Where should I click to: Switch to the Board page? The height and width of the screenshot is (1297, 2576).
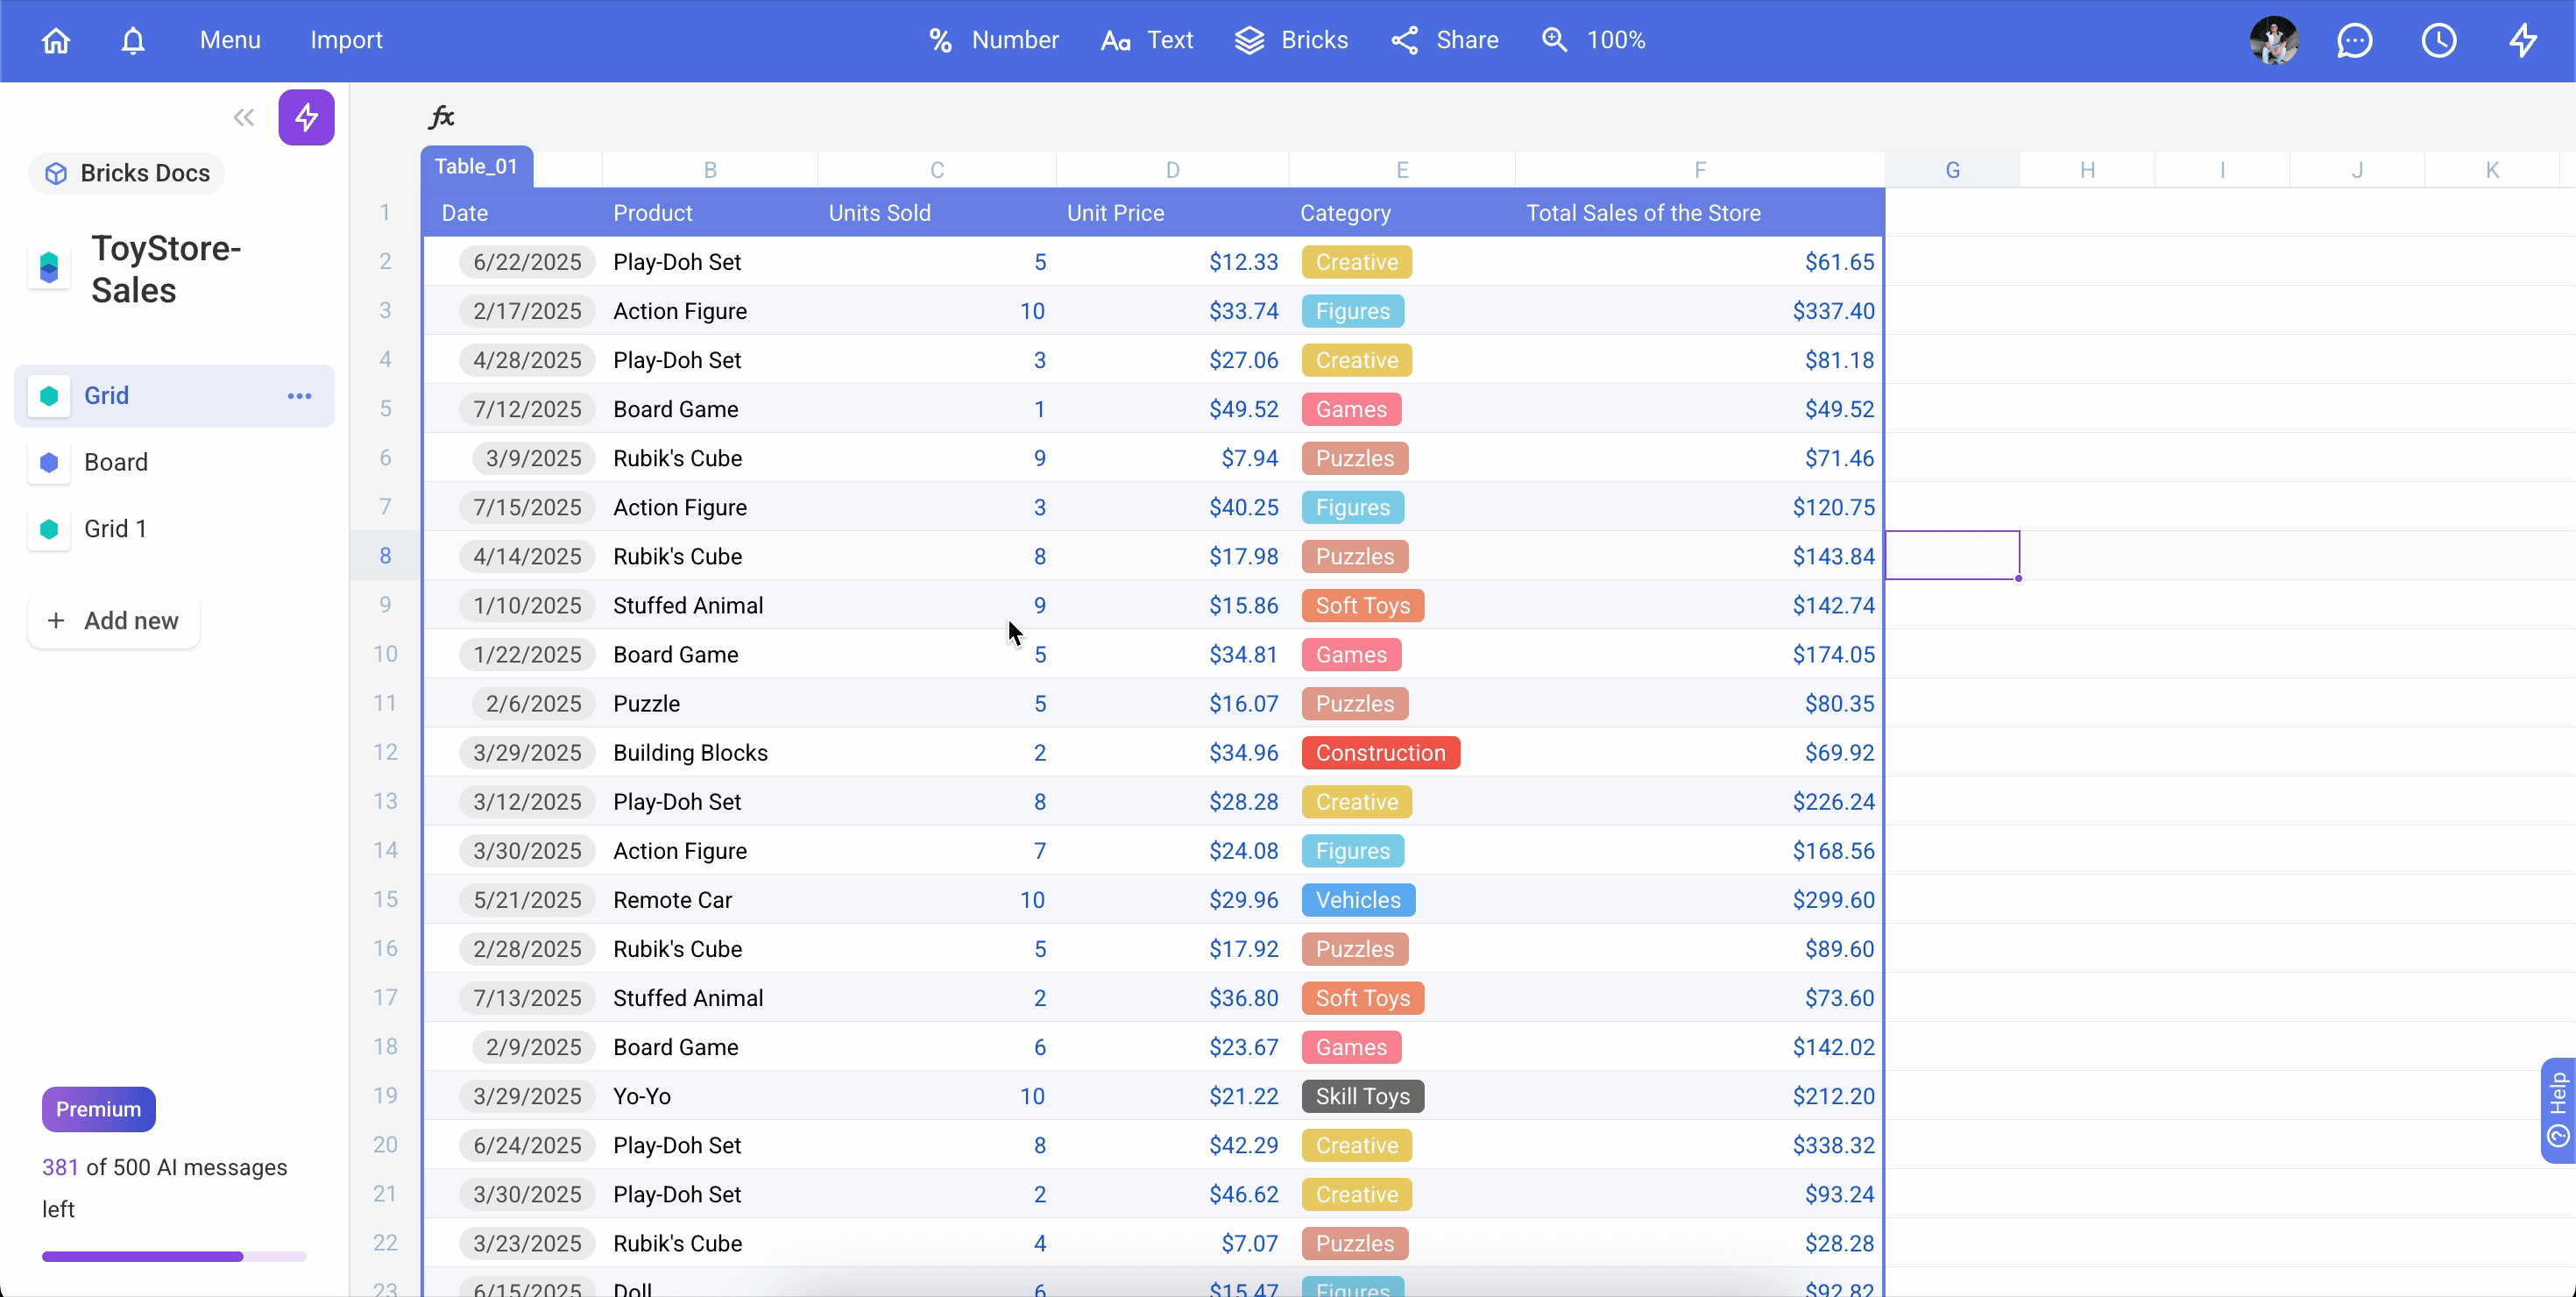116,462
